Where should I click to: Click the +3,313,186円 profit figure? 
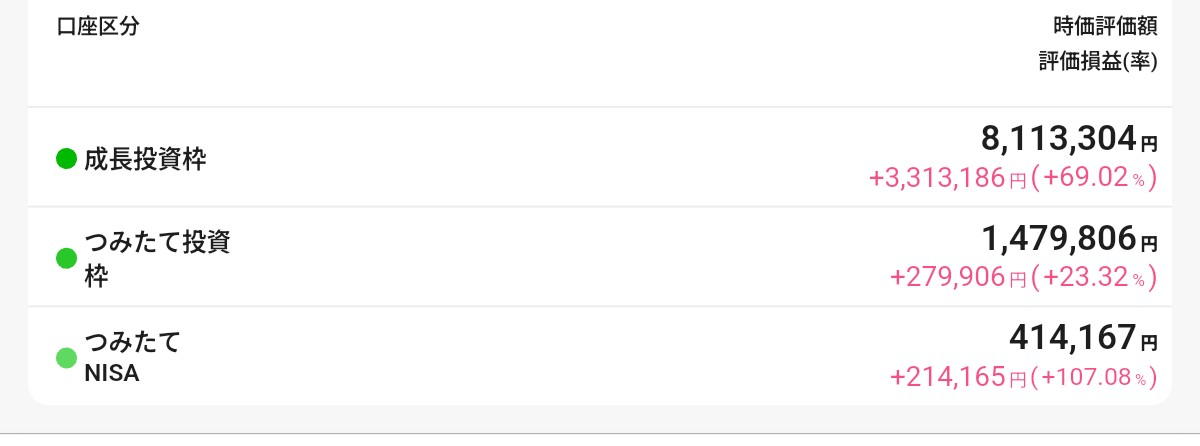point(948,180)
